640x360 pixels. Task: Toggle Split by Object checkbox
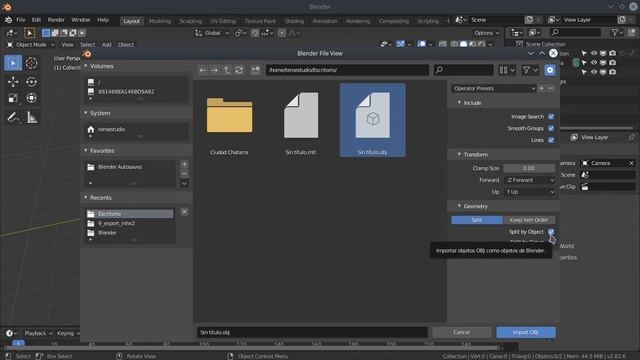[551, 232]
